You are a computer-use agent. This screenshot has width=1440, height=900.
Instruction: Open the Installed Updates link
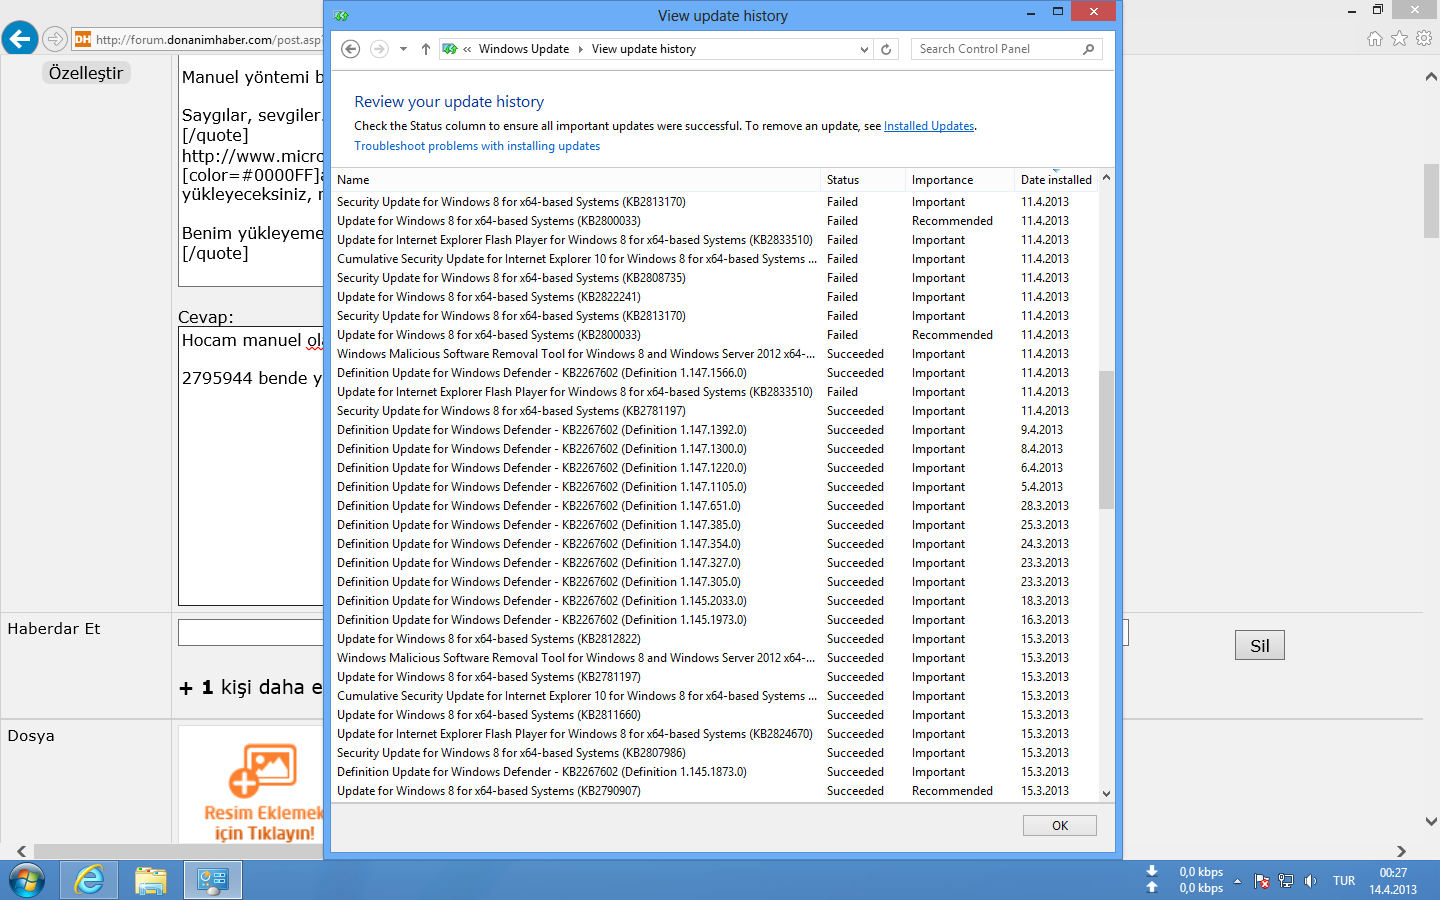click(929, 126)
